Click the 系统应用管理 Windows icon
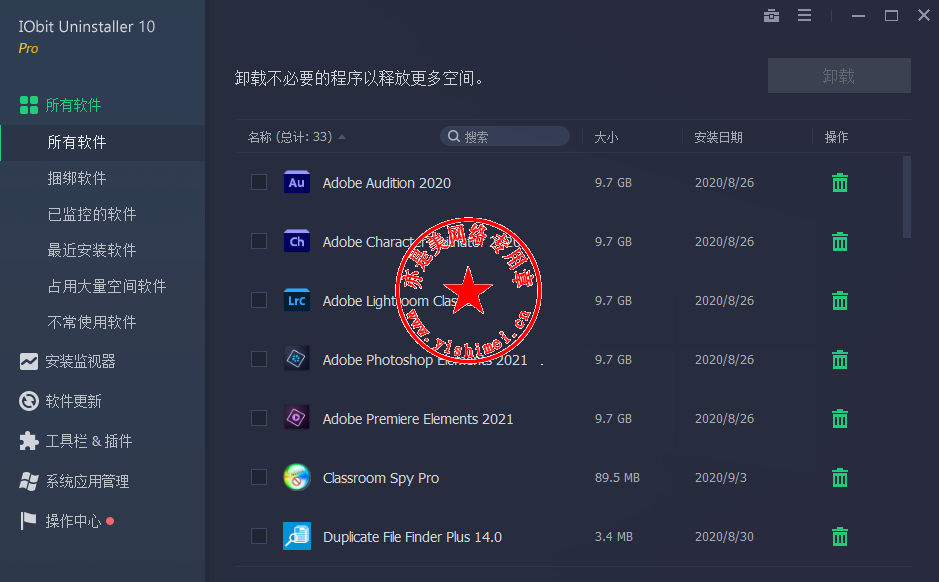 click(x=29, y=481)
